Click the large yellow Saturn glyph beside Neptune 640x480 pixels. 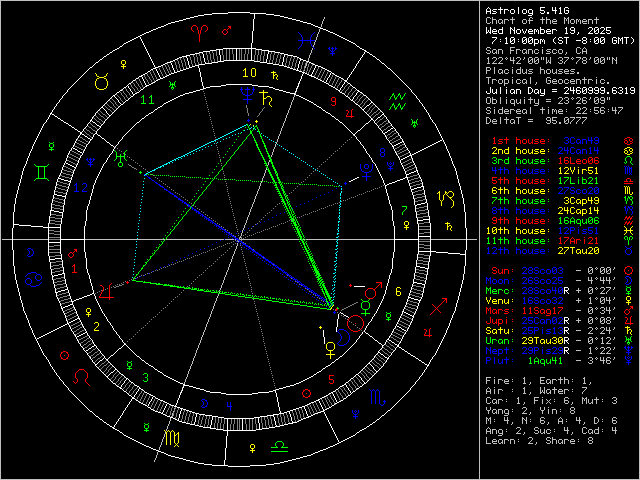[266, 99]
